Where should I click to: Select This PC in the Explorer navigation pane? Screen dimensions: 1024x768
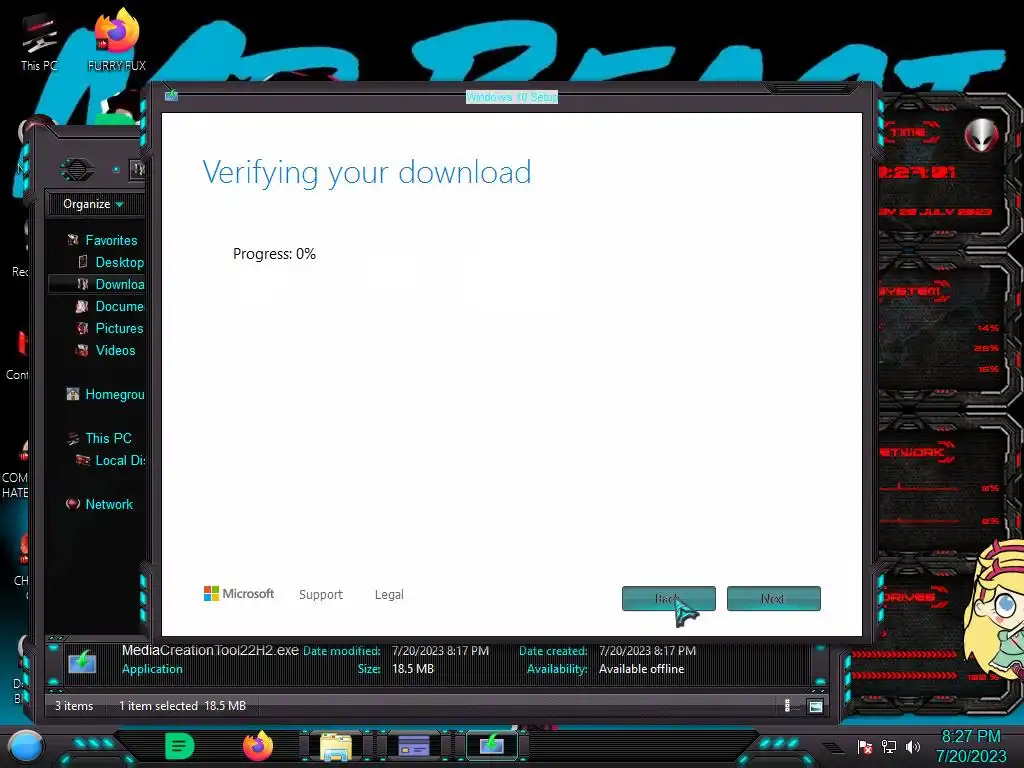click(108, 438)
